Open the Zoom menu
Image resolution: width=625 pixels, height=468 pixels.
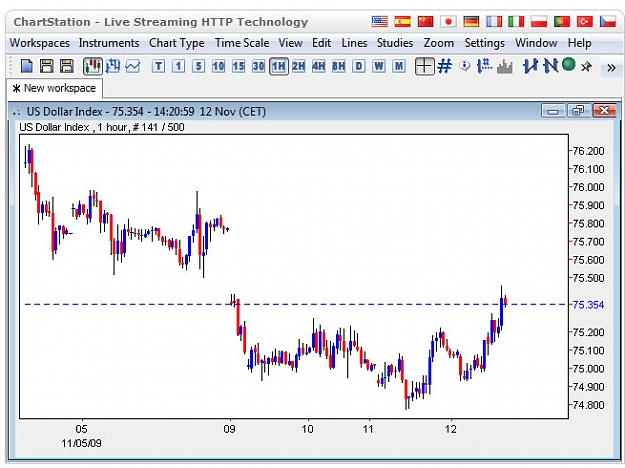coord(438,43)
